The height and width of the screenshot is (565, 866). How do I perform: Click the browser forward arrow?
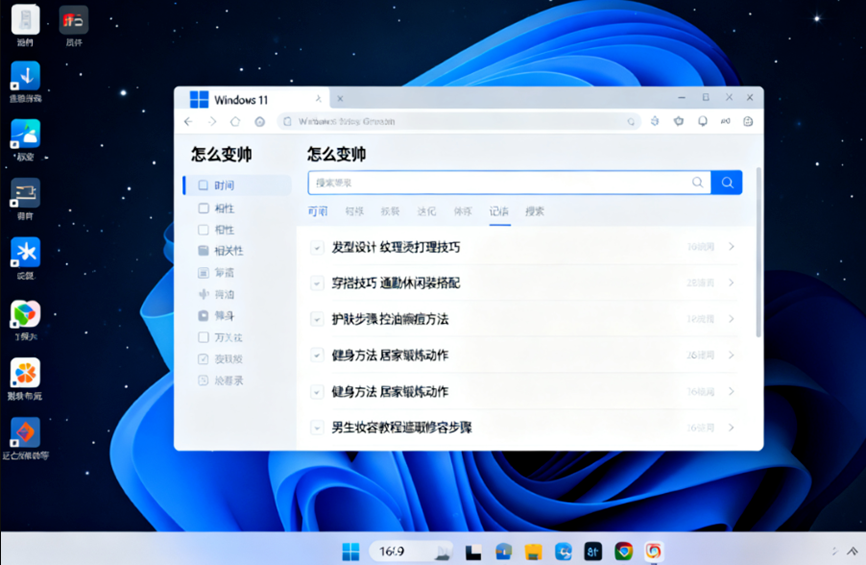212,122
